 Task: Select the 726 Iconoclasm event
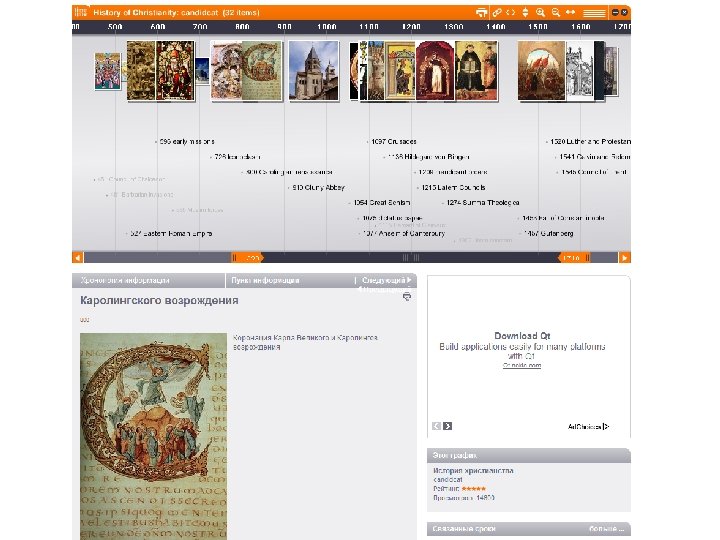coord(237,157)
